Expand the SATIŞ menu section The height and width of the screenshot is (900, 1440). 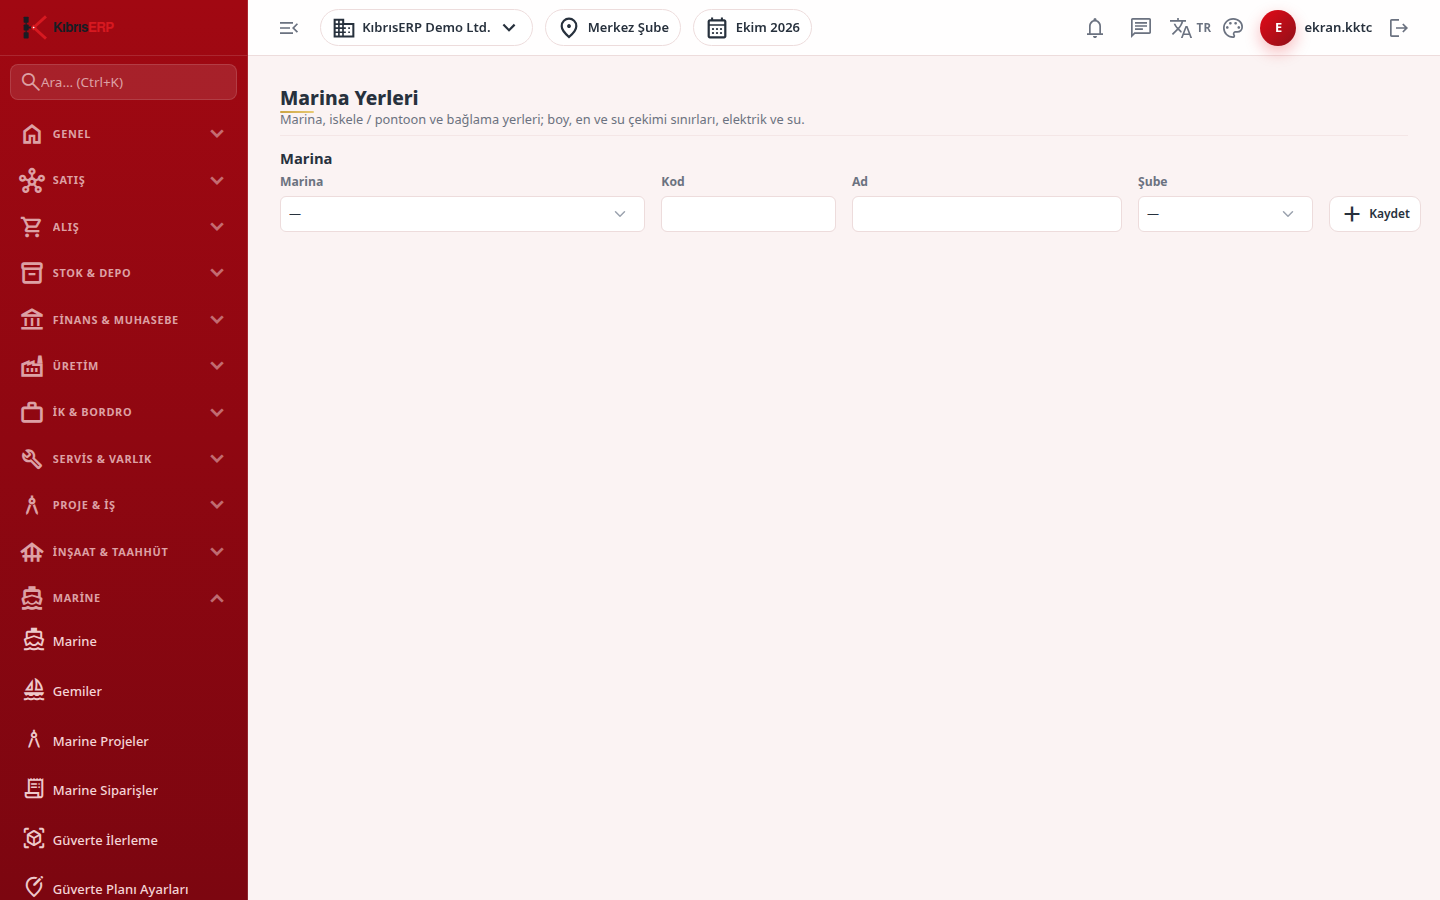point(124,180)
